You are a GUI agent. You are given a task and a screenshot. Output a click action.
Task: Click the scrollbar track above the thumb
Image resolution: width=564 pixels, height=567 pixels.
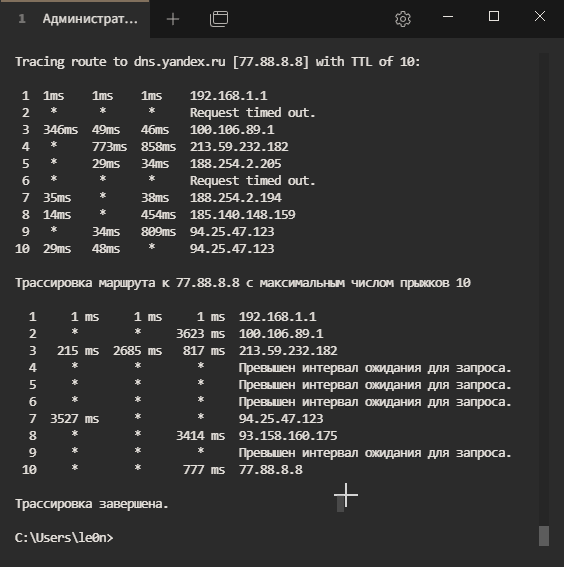(544, 289)
